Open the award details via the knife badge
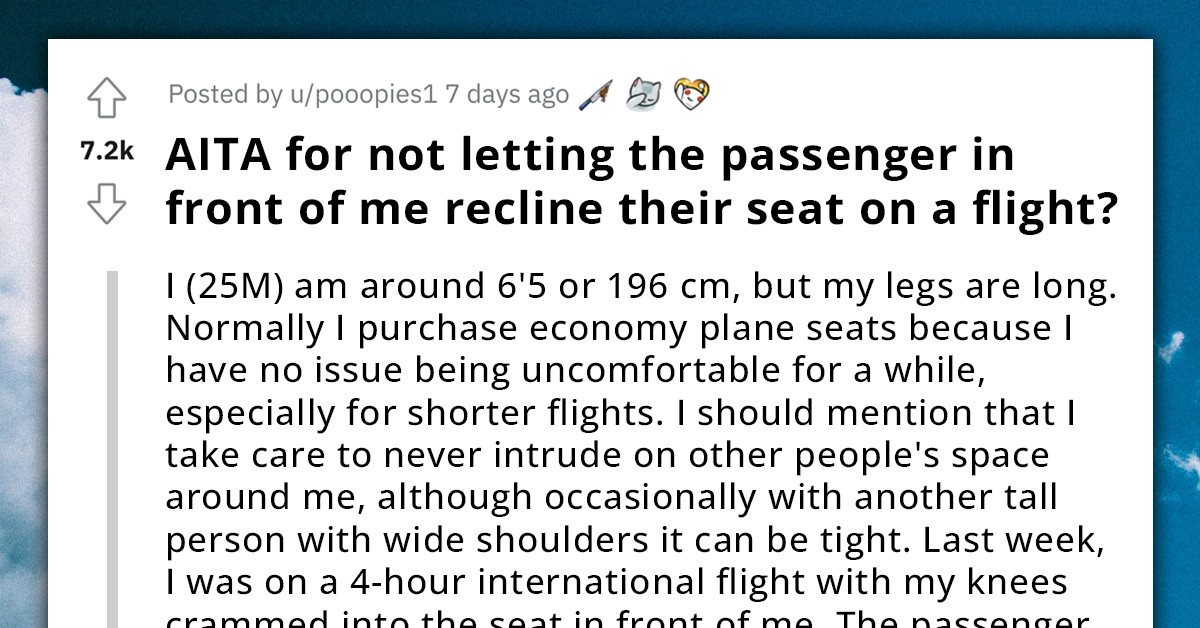This screenshot has width=1200, height=628. tap(595, 92)
